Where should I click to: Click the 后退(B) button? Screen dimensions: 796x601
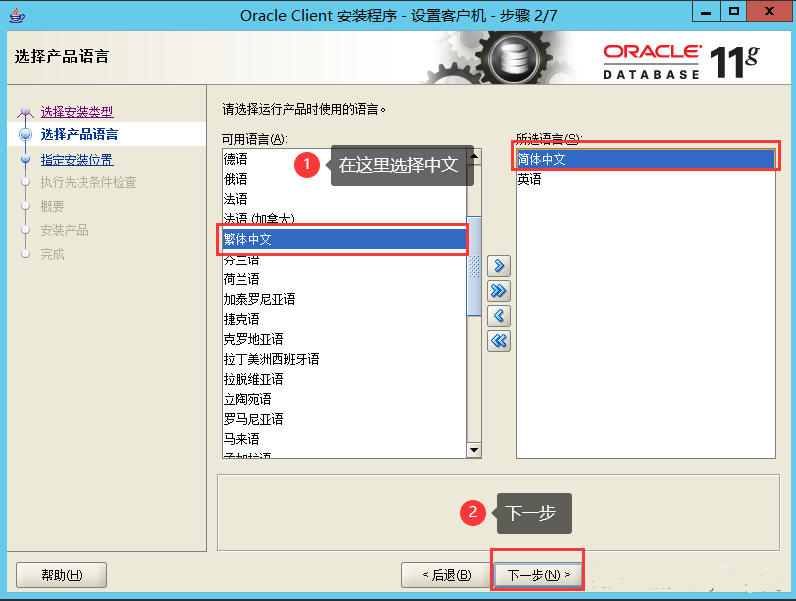pos(446,575)
